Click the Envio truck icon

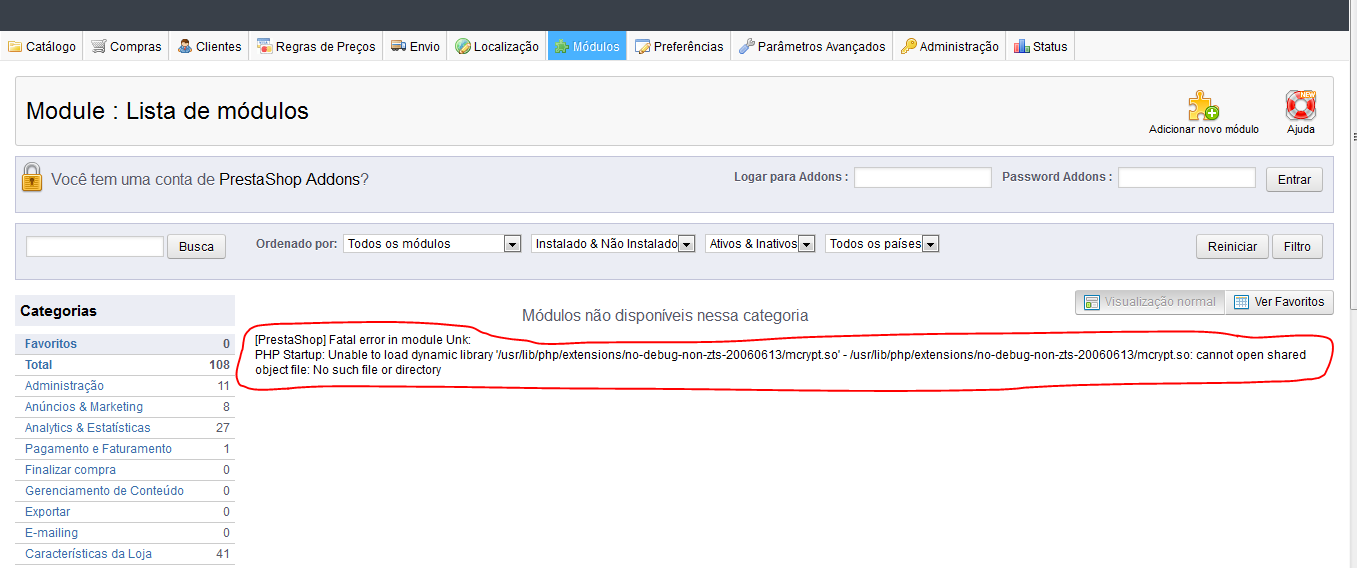(398, 46)
